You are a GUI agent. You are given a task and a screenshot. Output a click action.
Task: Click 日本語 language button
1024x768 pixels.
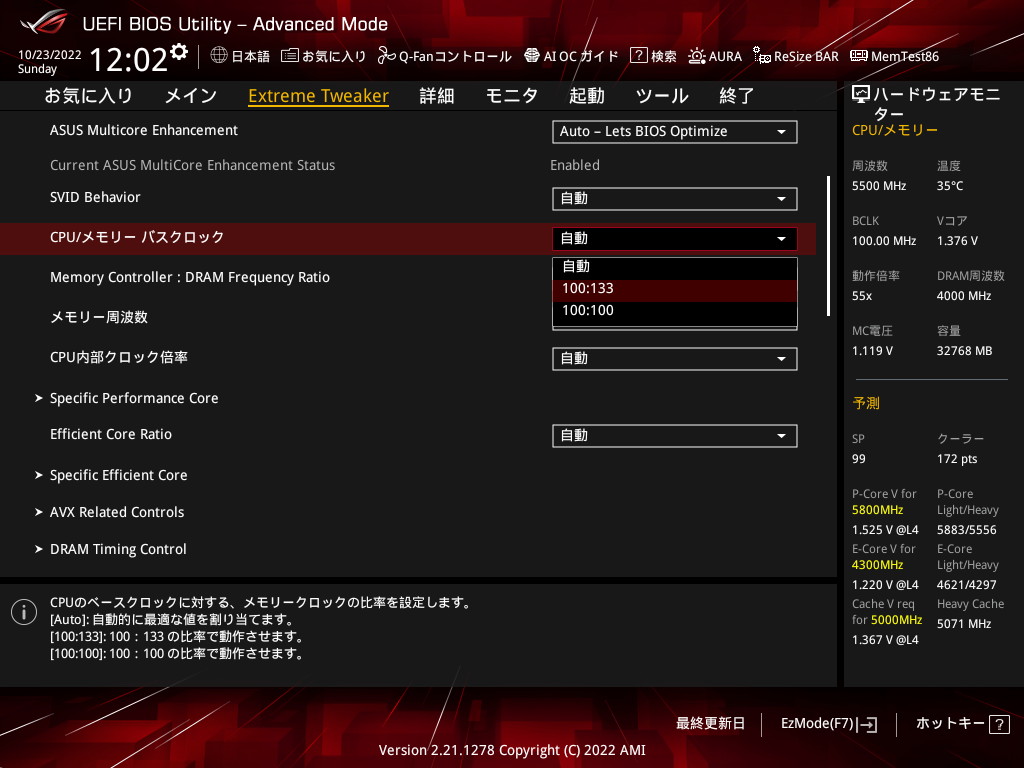pos(240,56)
